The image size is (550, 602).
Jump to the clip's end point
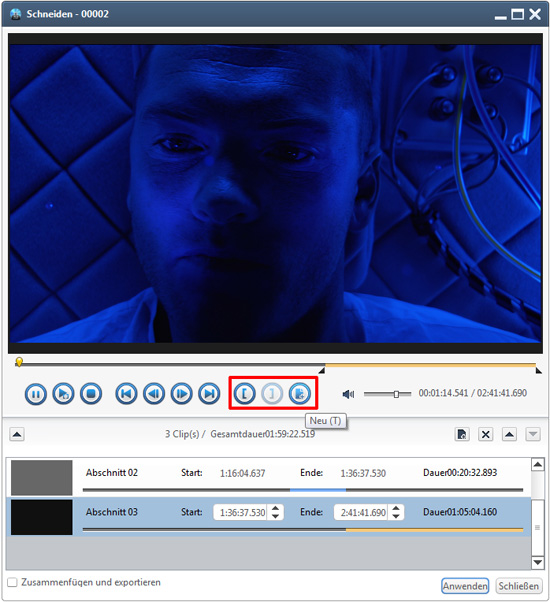[209, 394]
